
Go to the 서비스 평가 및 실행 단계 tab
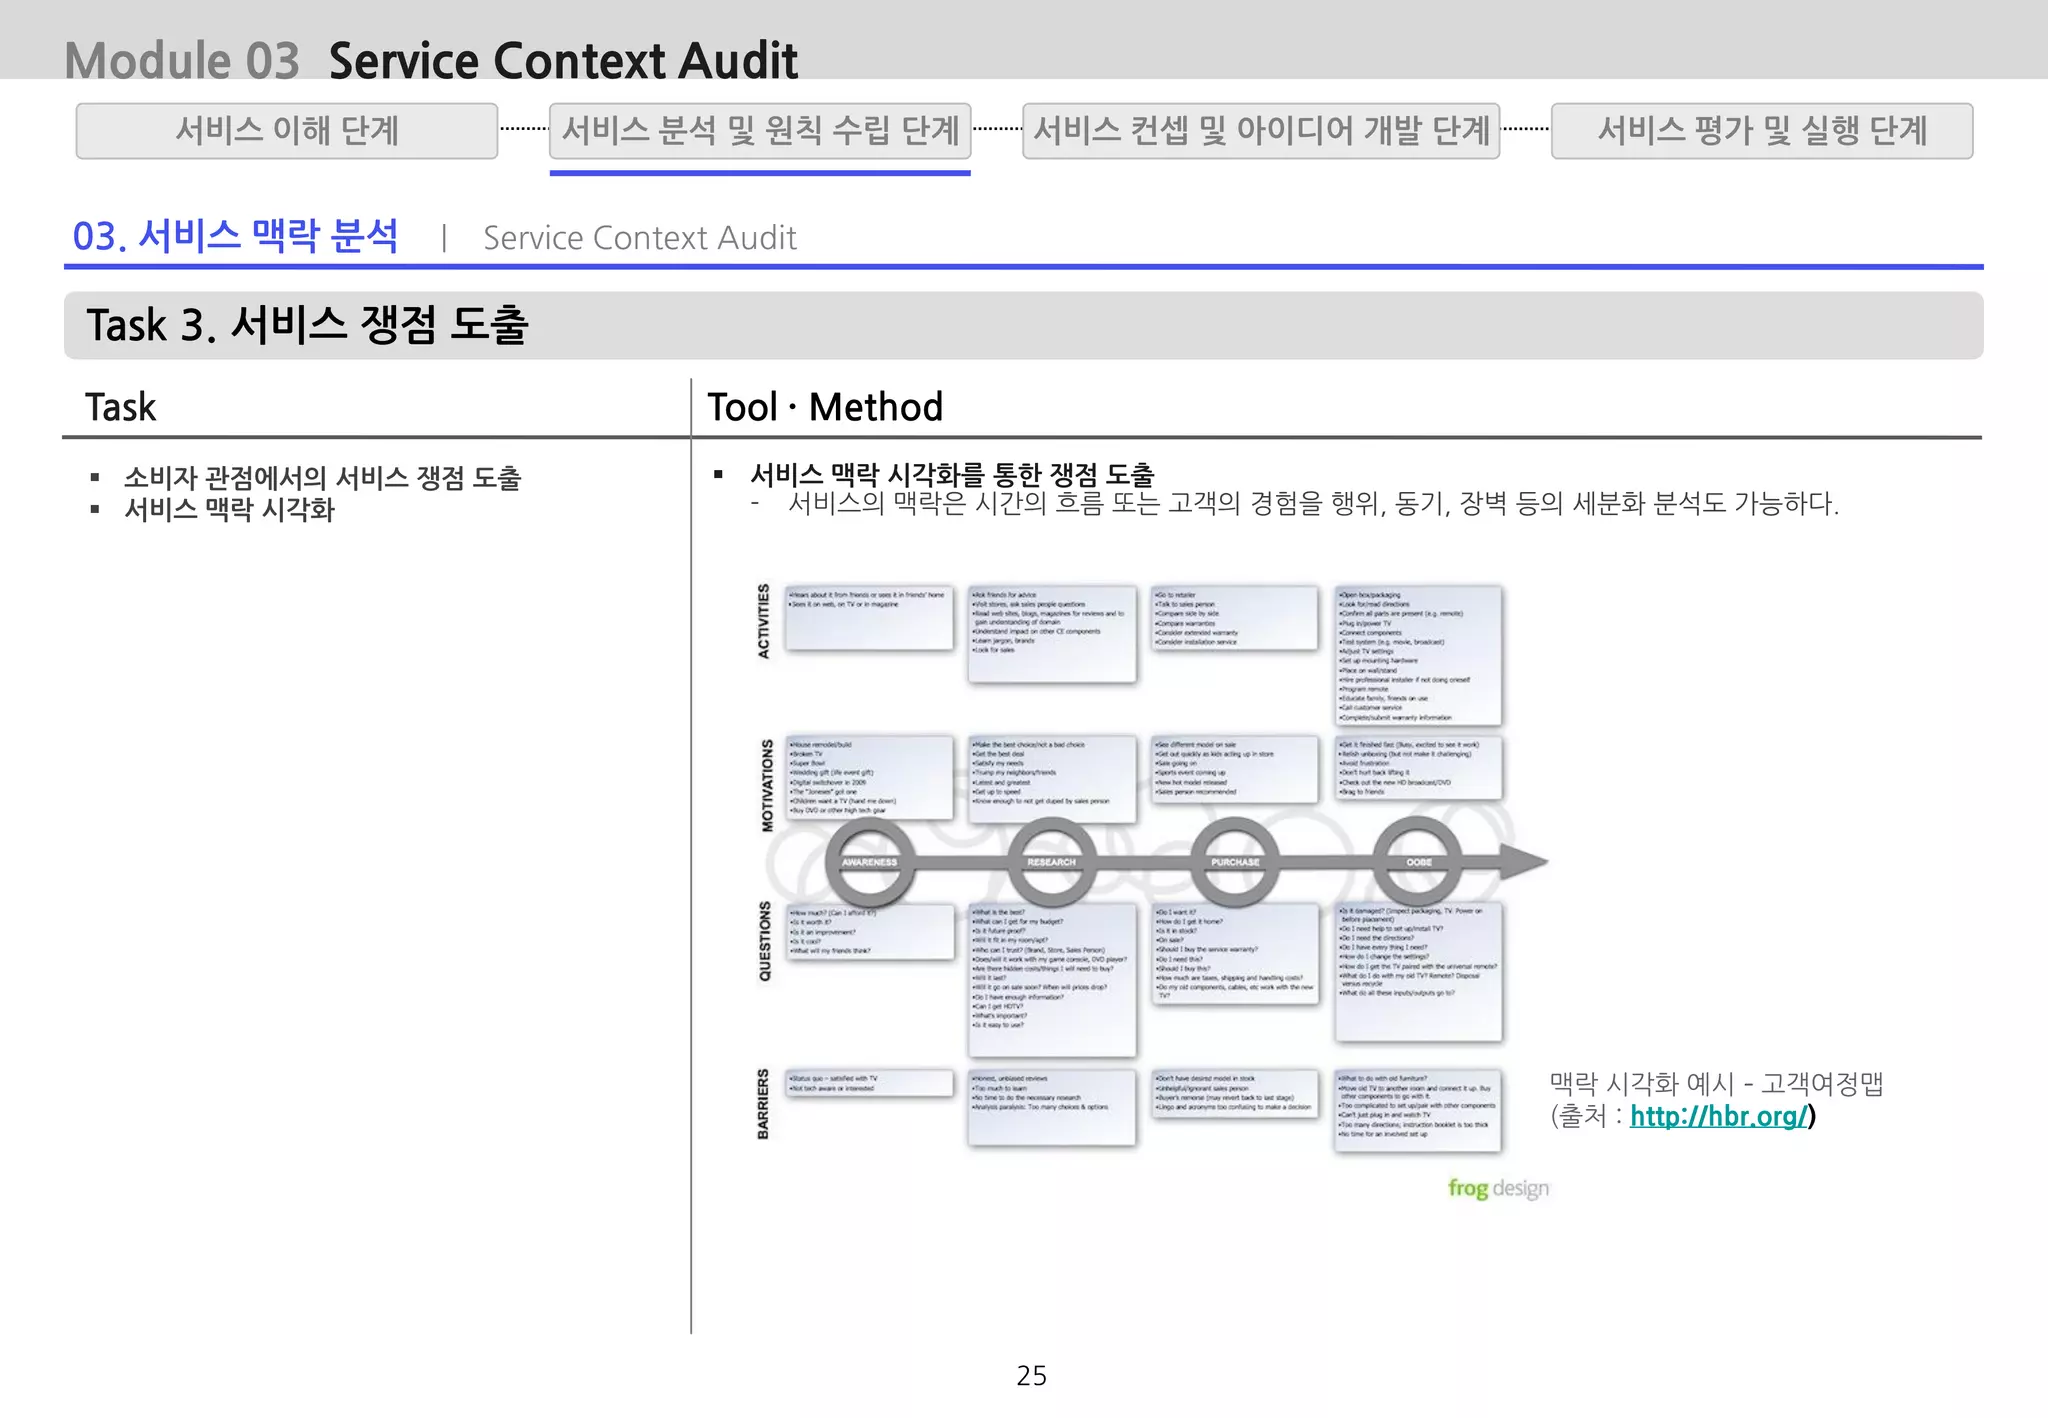[x=1762, y=131]
